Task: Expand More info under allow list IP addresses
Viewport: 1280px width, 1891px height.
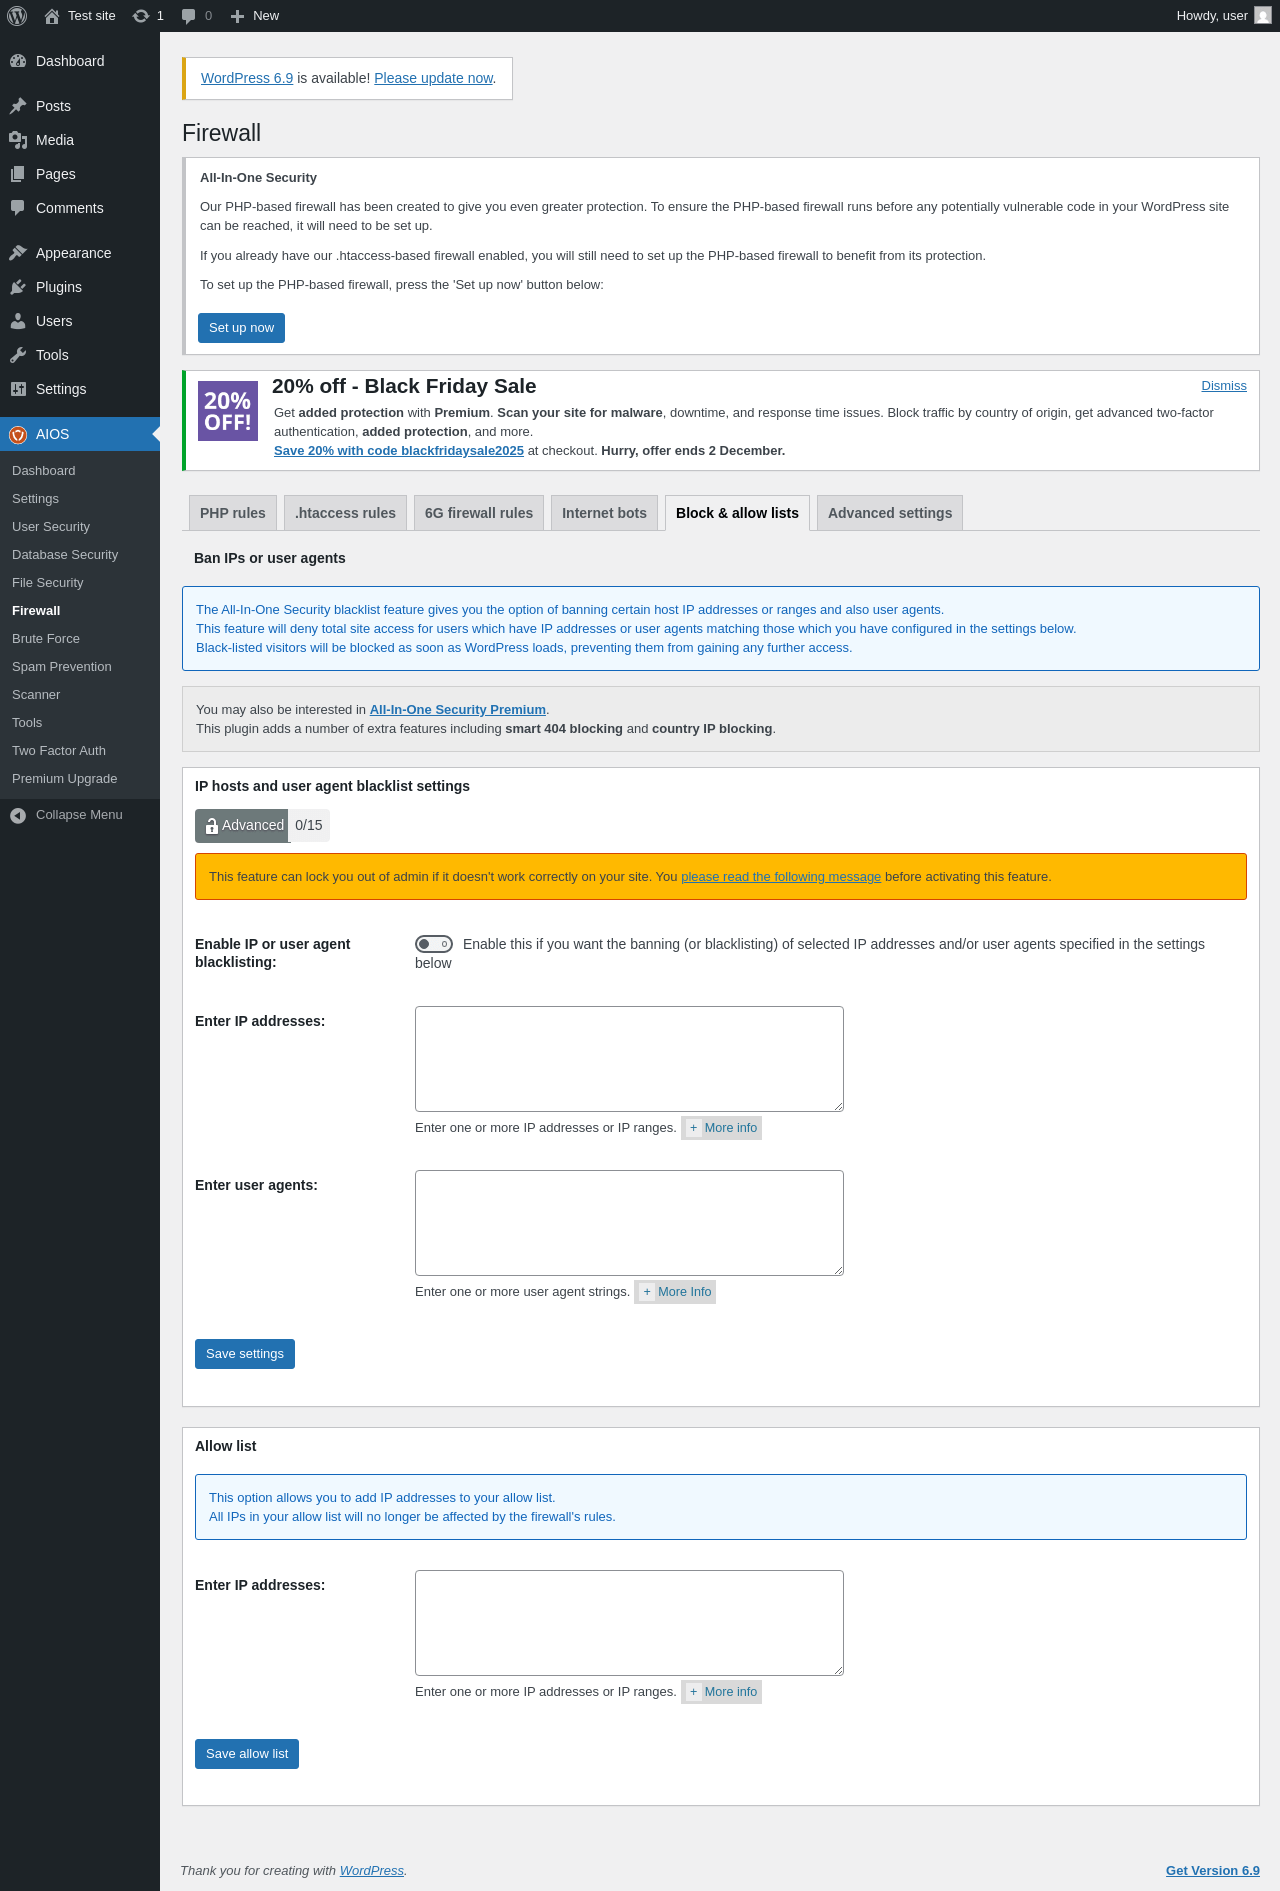Action: [x=721, y=1692]
